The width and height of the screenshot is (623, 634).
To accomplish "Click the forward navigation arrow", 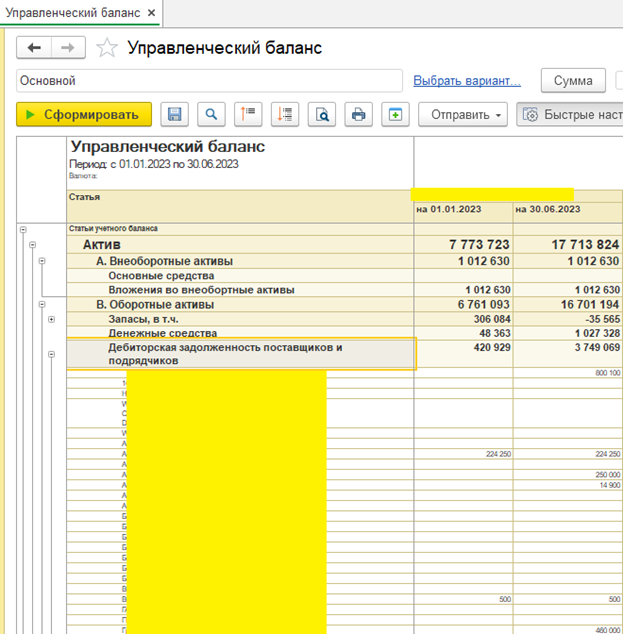I will [68, 48].
